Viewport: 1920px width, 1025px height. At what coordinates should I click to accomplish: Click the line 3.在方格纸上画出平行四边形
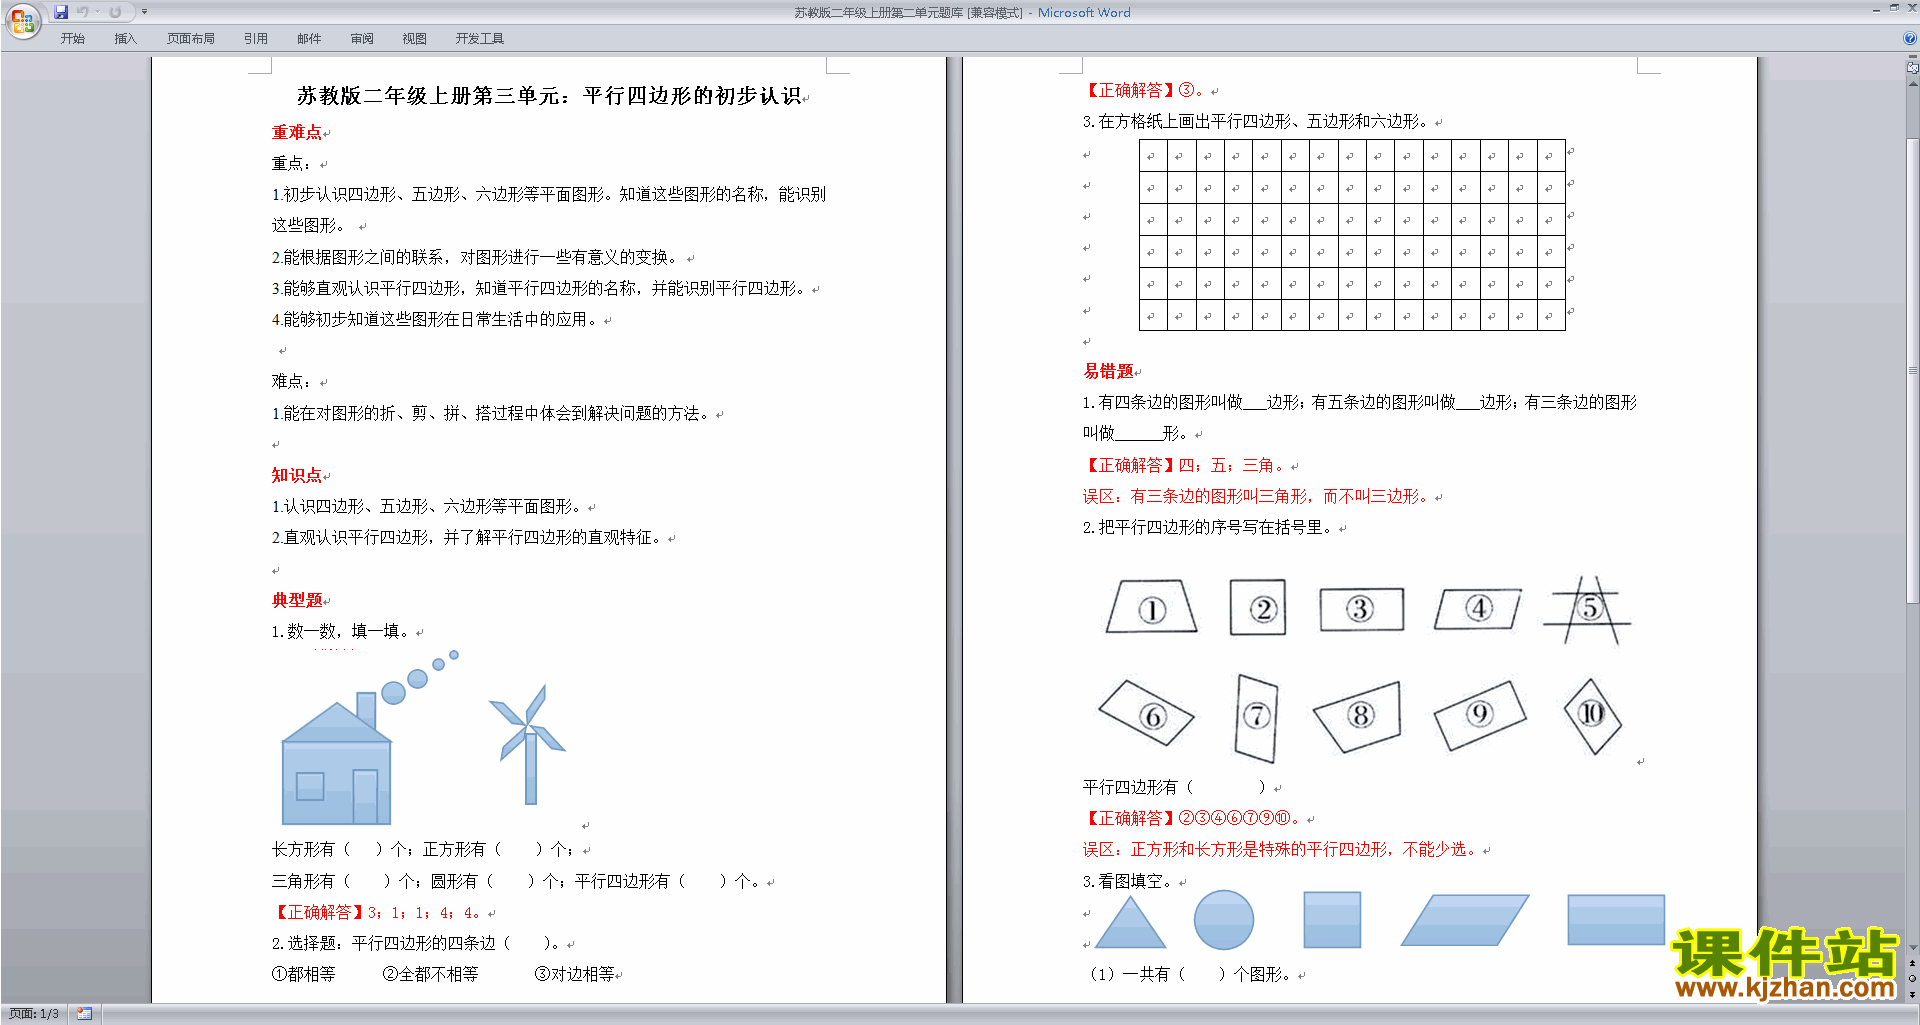tap(1257, 121)
